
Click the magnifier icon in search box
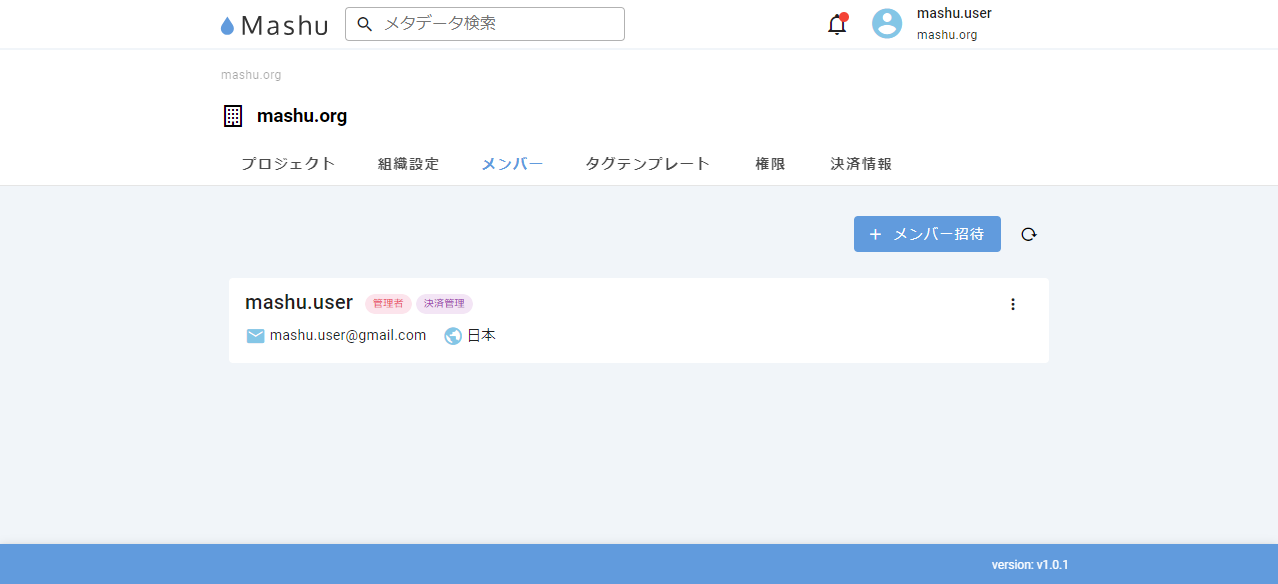coord(365,24)
